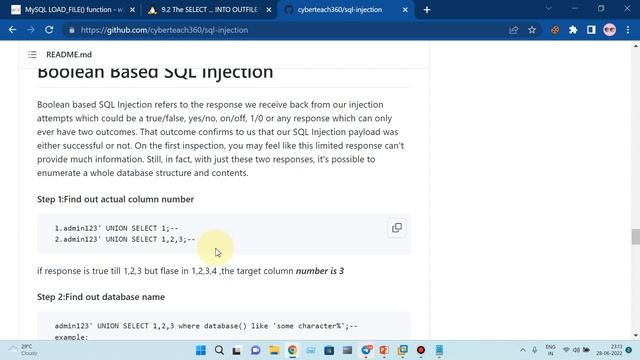
Task: Share this page from address bar
Action: tap(513, 30)
